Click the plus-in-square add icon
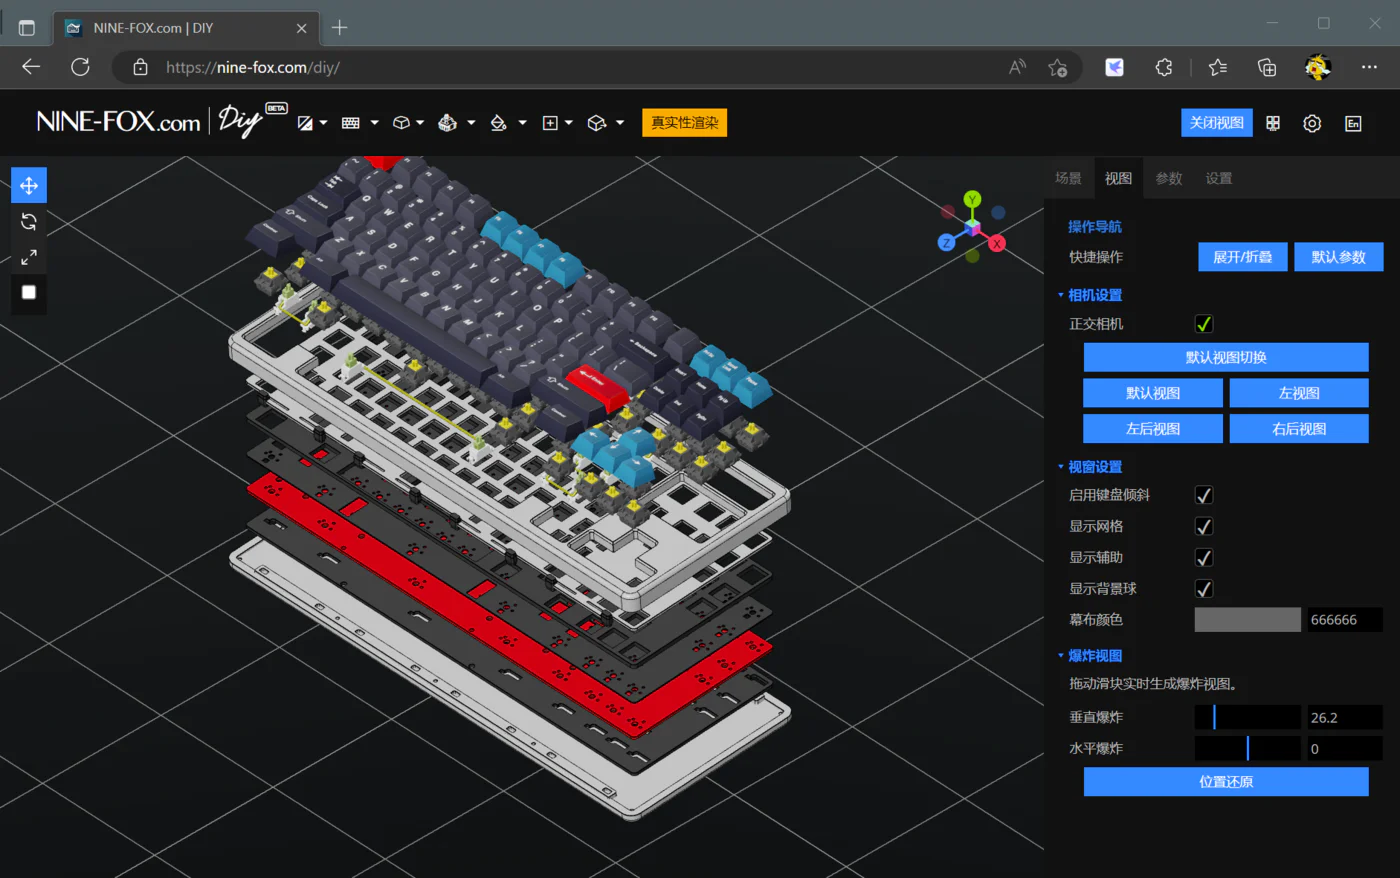The height and width of the screenshot is (878, 1400). [550, 123]
